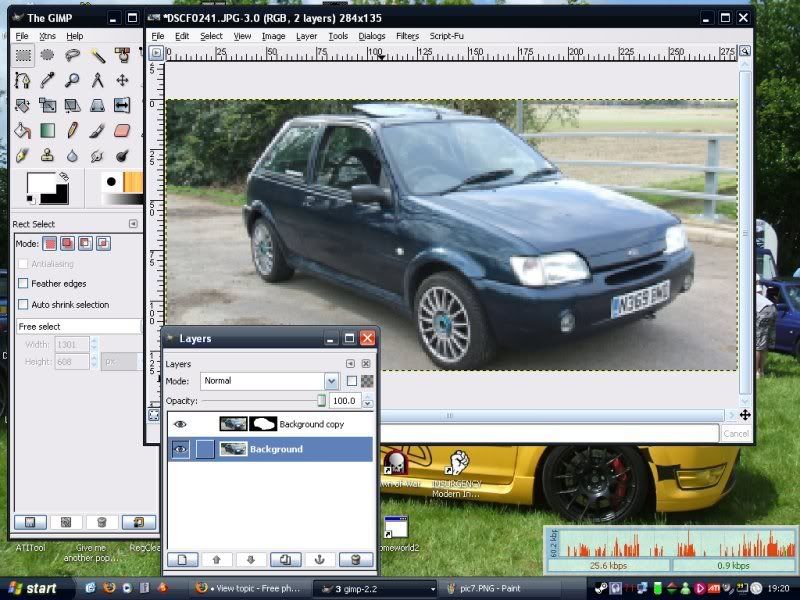This screenshot has width=800, height=600.
Task: Set selection mode to Subtract
Action: coord(85,243)
